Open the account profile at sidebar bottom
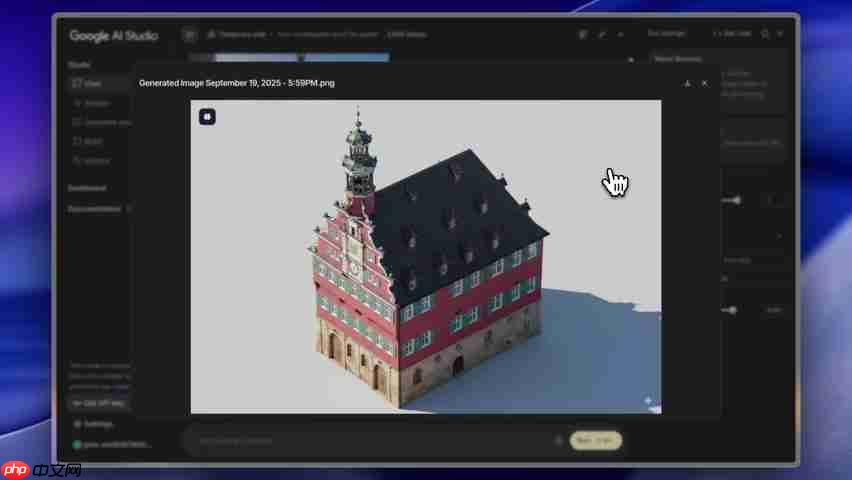Image resolution: width=852 pixels, height=480 pixels. (x=112, y=445)
